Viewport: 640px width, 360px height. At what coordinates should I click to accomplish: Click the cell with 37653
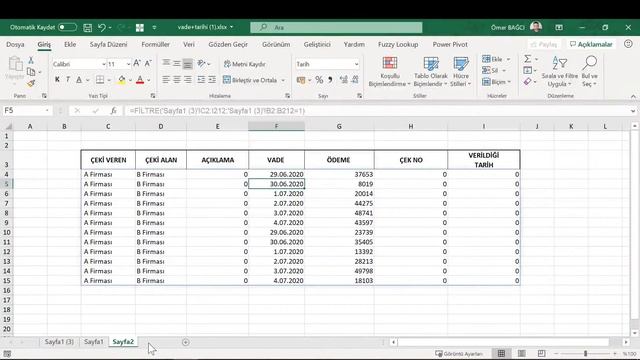[339, 174]
